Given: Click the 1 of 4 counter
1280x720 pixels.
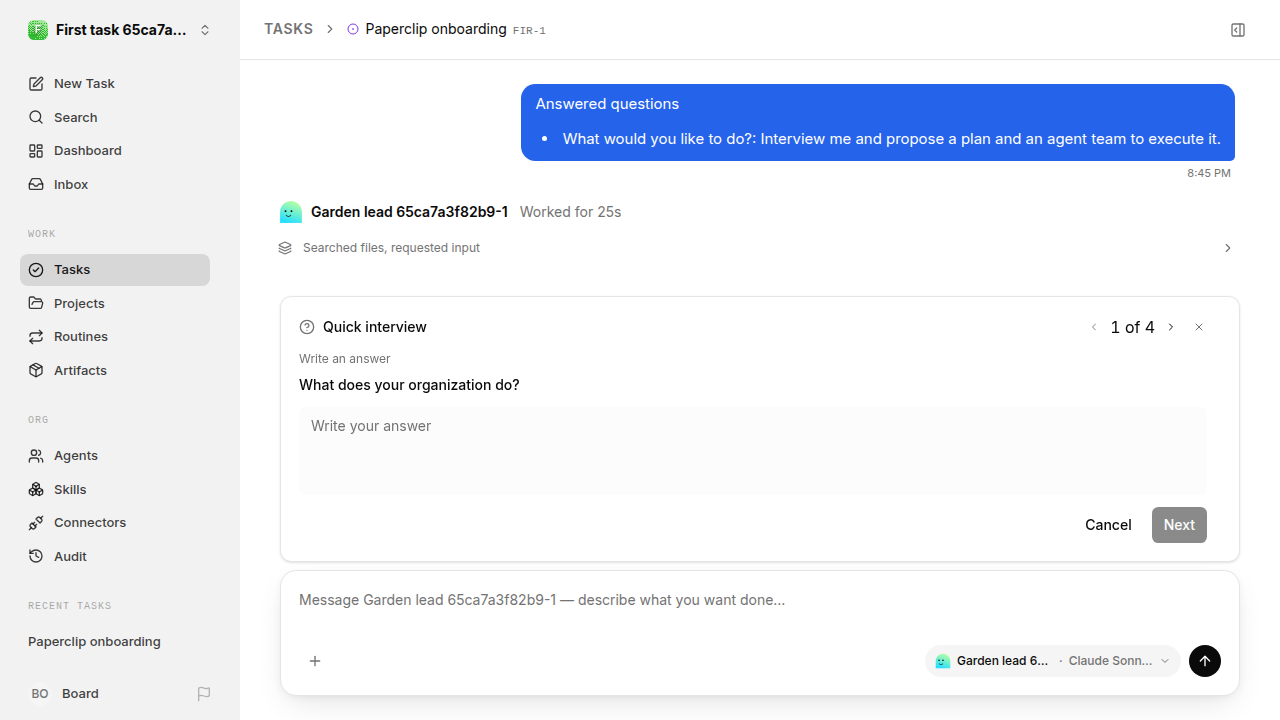Looking at the screenshot, I should (1132, 327).
